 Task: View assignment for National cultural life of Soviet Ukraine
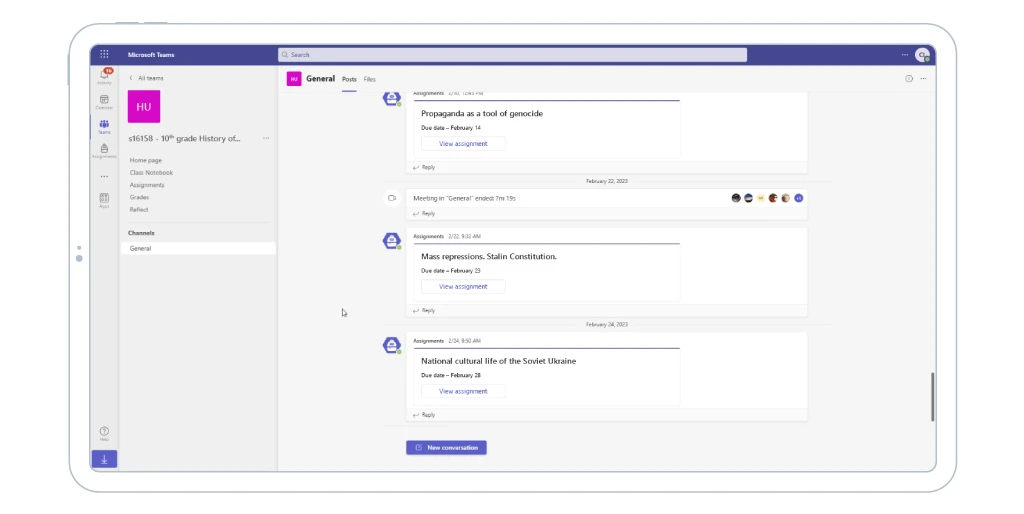click(x=463, y=391)
